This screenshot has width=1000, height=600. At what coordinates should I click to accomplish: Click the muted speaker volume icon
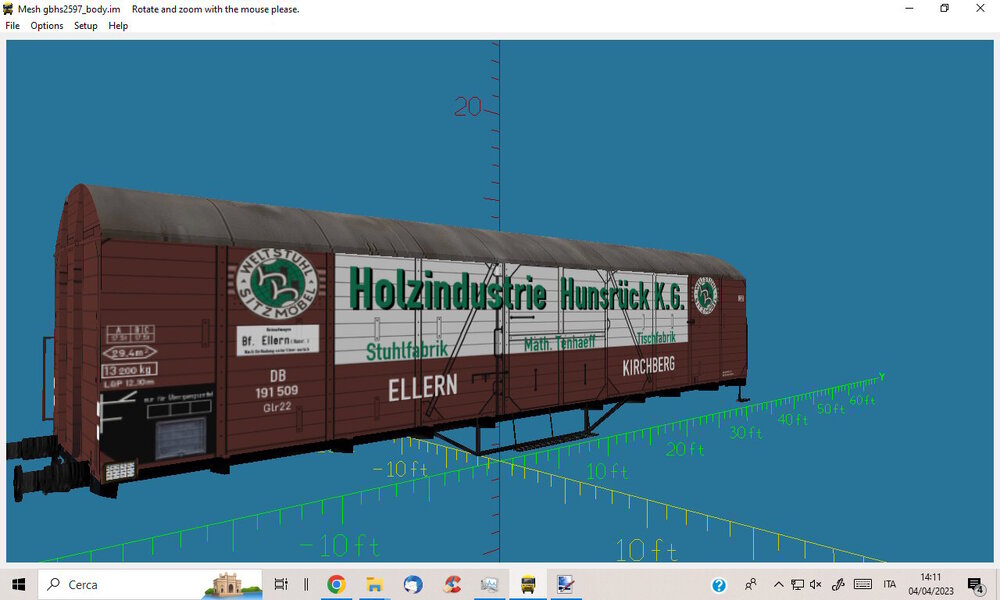816,584
